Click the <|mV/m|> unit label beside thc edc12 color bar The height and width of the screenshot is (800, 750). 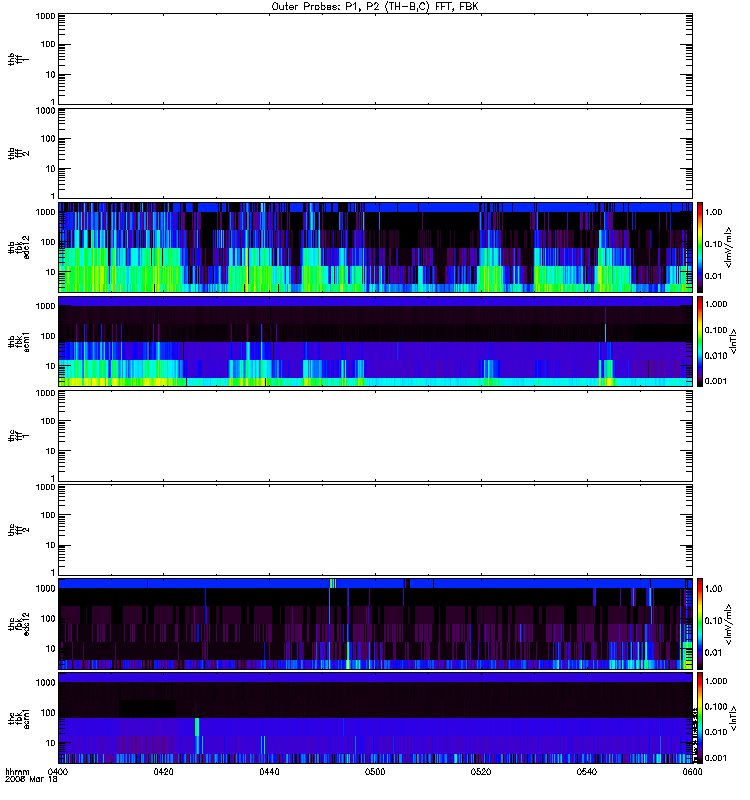coord(729,624)
